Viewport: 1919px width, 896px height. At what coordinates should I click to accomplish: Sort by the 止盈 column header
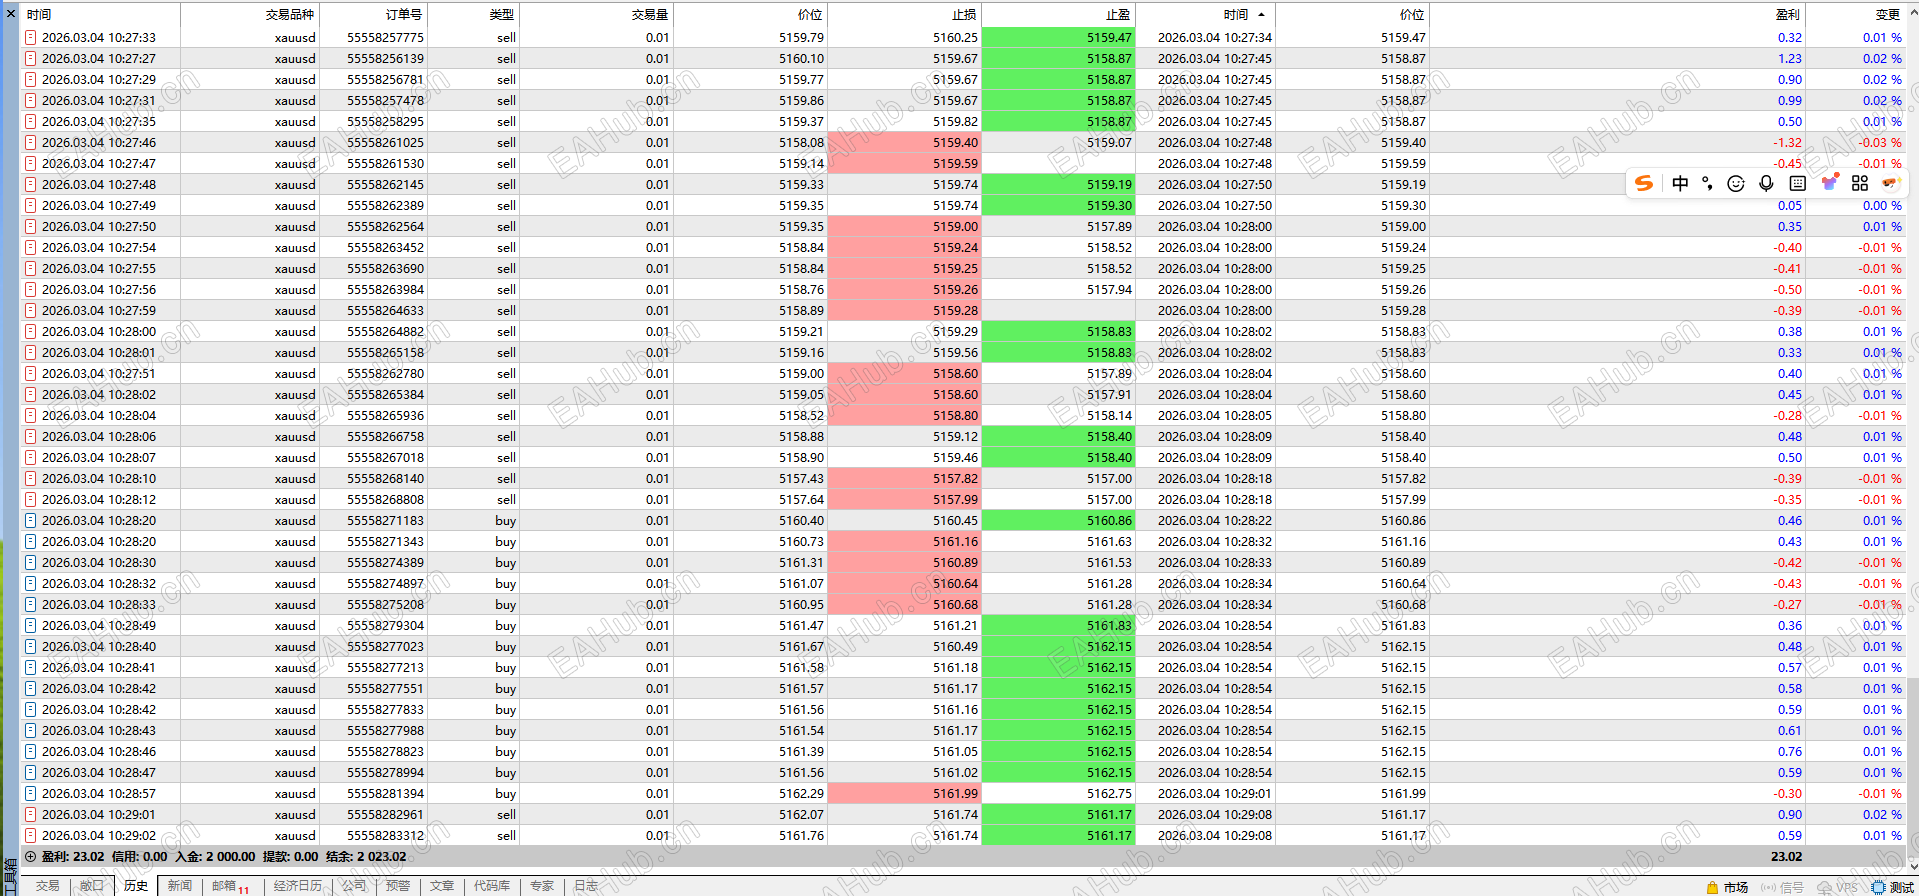(x=1058, y=15)
